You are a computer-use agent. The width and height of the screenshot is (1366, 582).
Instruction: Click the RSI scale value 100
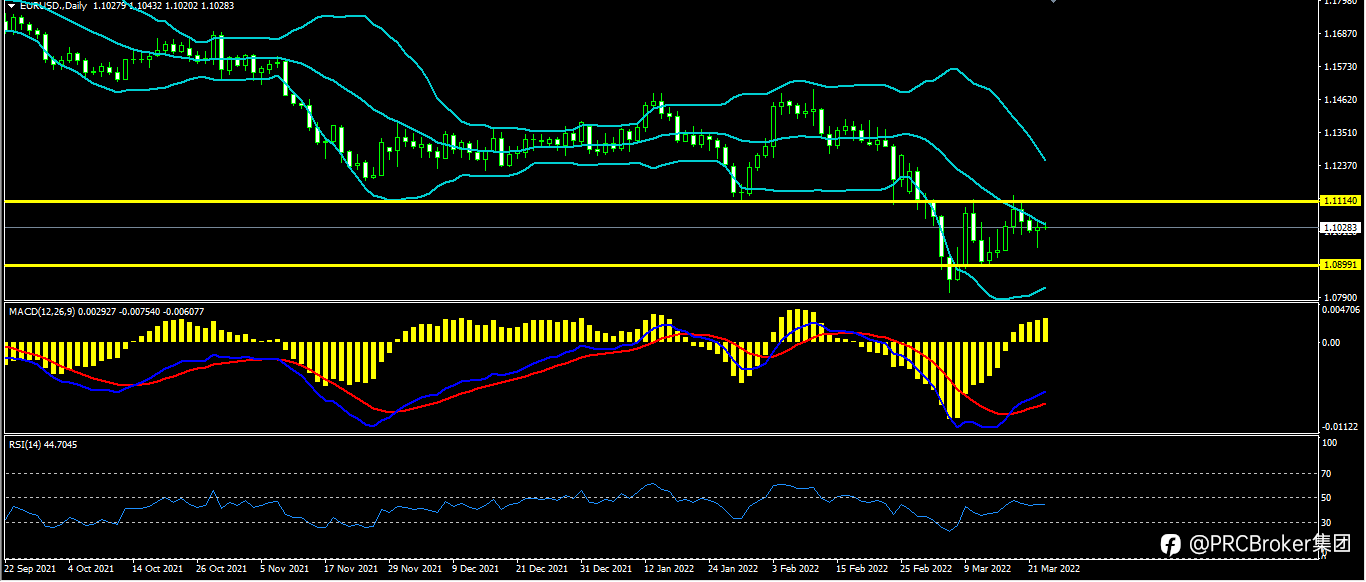[1330, 442]
